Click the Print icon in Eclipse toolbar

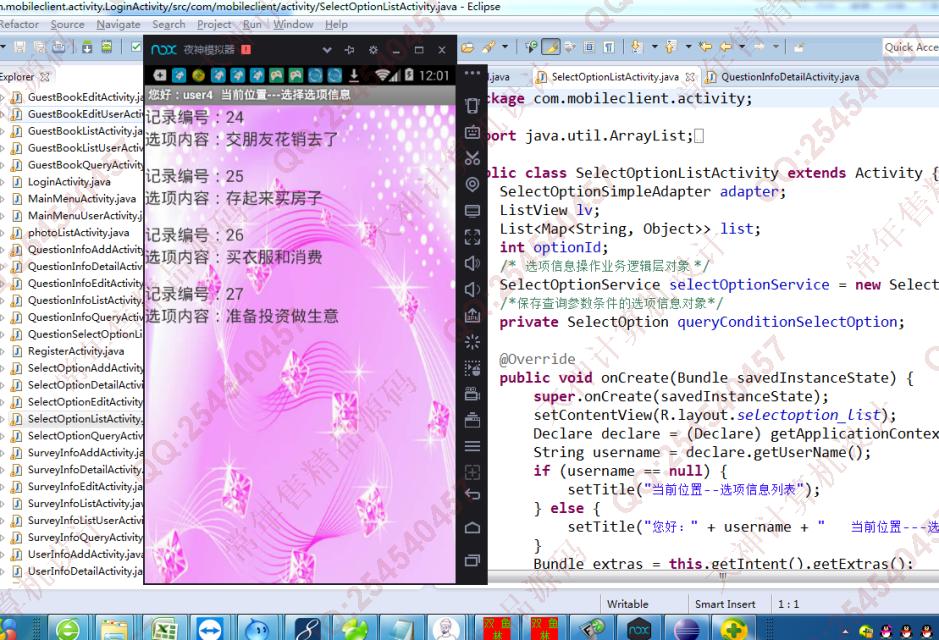59,47
